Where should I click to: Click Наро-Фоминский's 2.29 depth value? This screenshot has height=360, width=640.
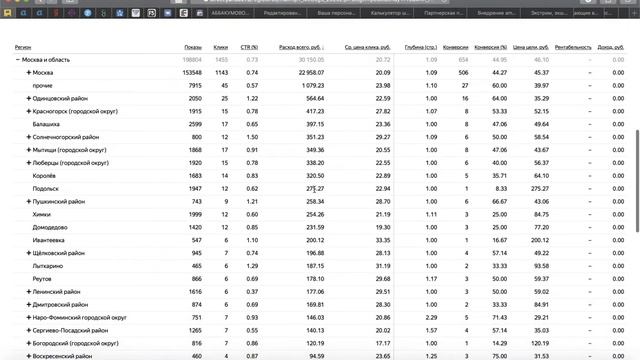pyautogui.click(x=431, y=318)
